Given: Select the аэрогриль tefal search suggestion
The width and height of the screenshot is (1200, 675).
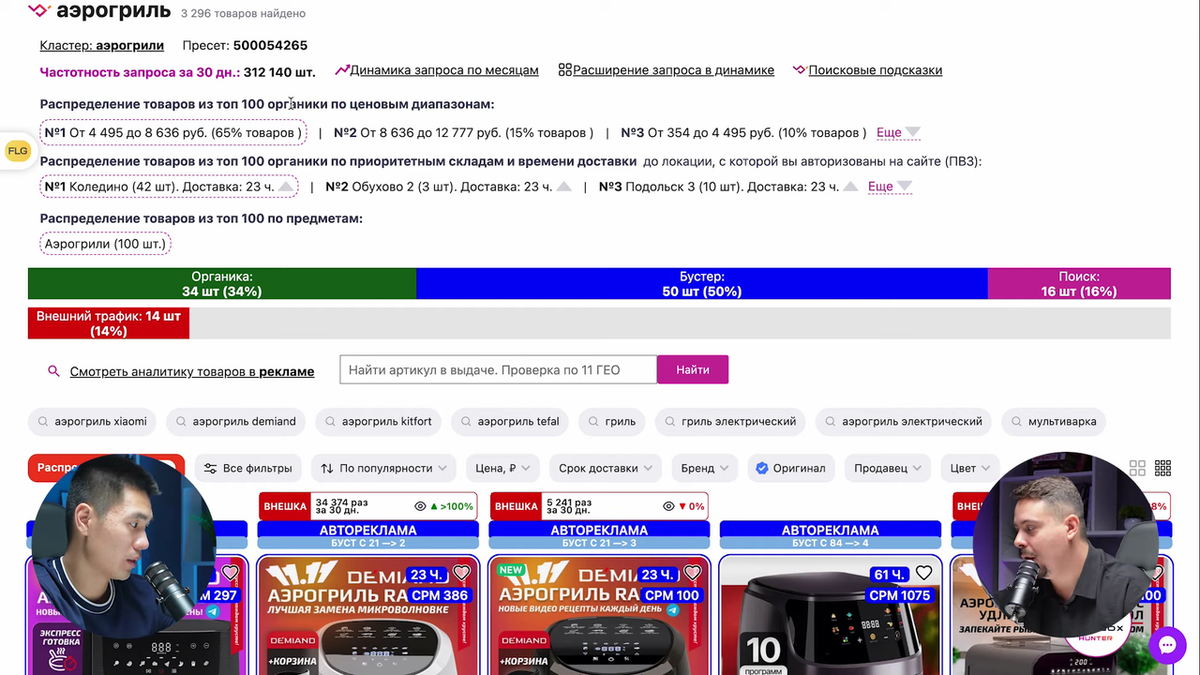Looking at the screenshot, I should 510,421.
